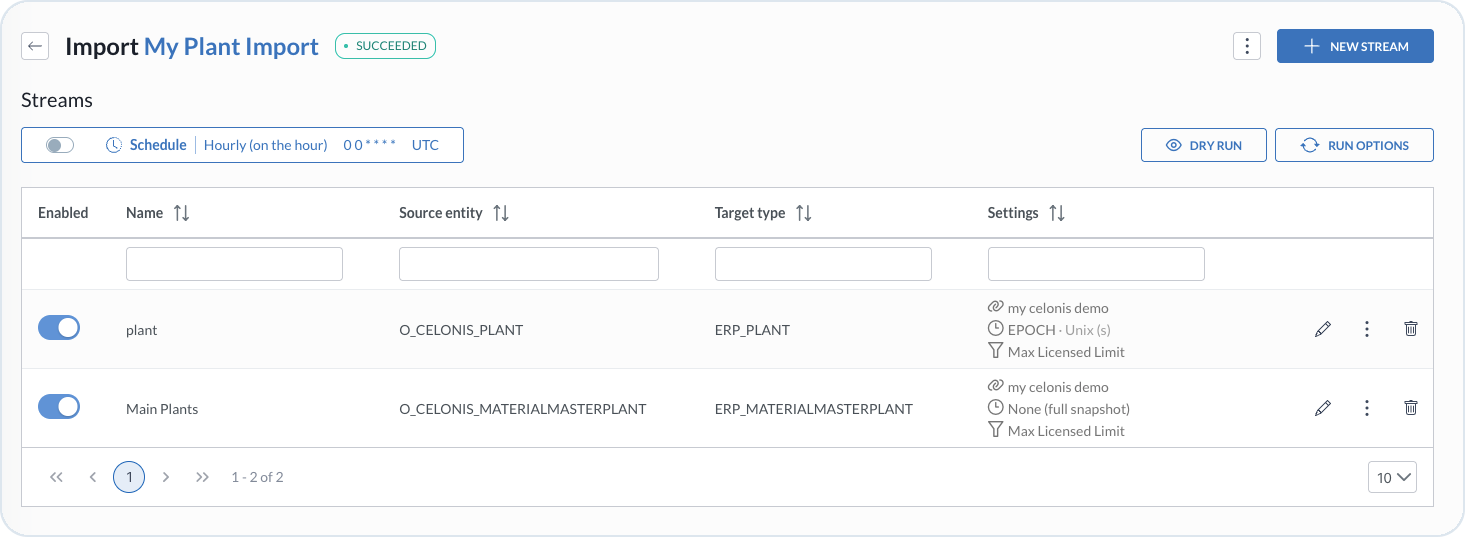Click the My Plant Import title link
The image size is (1465, 537).
[231, 46]
